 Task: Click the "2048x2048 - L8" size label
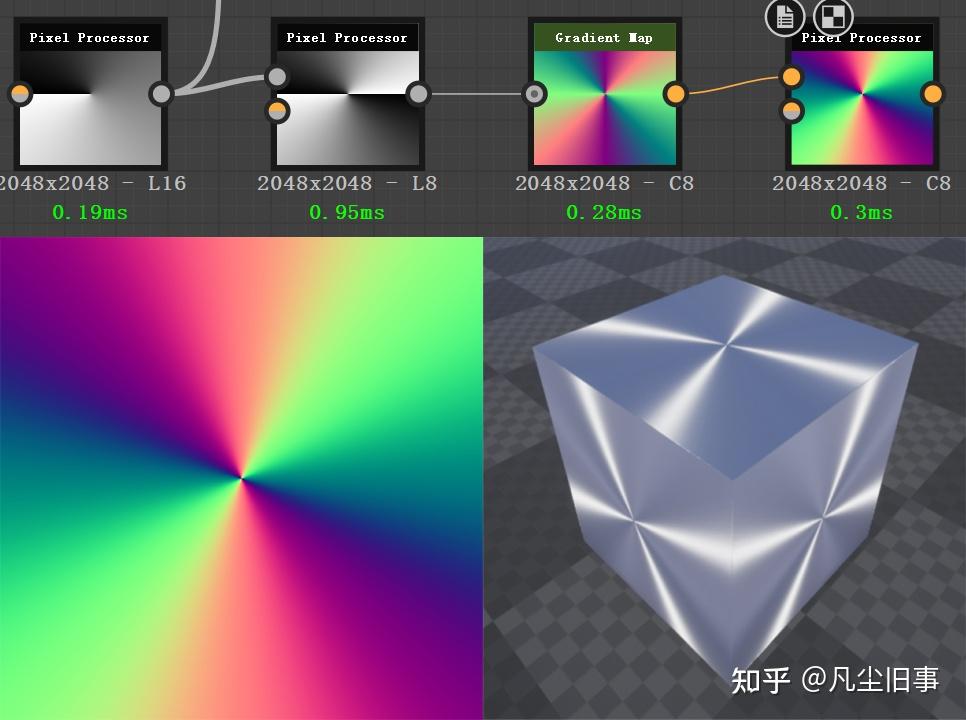[x=347, y=183]
